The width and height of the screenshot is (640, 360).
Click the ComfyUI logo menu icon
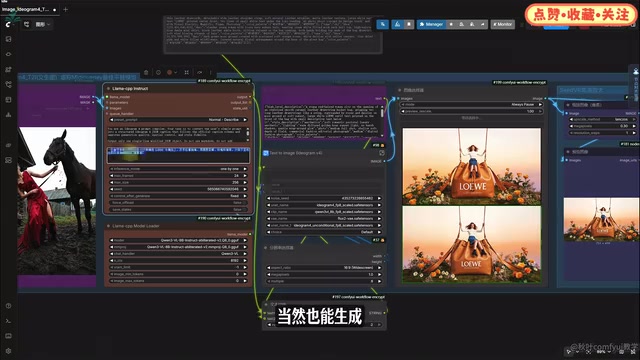tap(8, 24)
